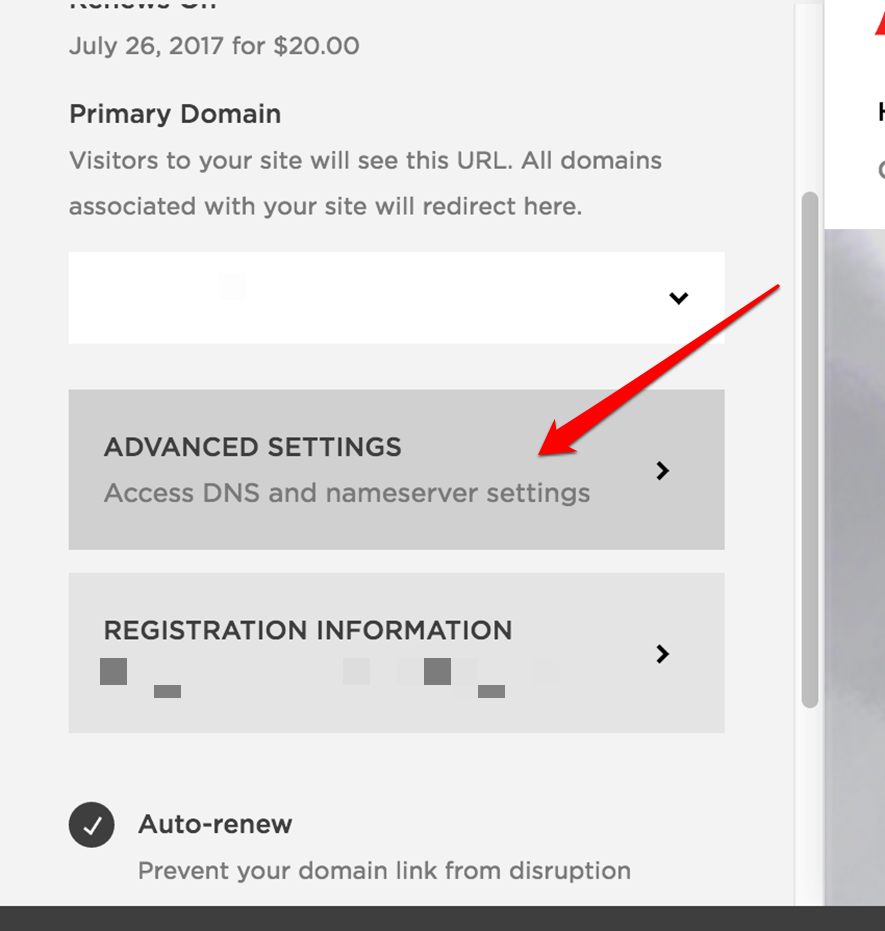Viewport: 885px width, 931px height.
Task: Click the redacted registration details line
Action: coord(329,677)
